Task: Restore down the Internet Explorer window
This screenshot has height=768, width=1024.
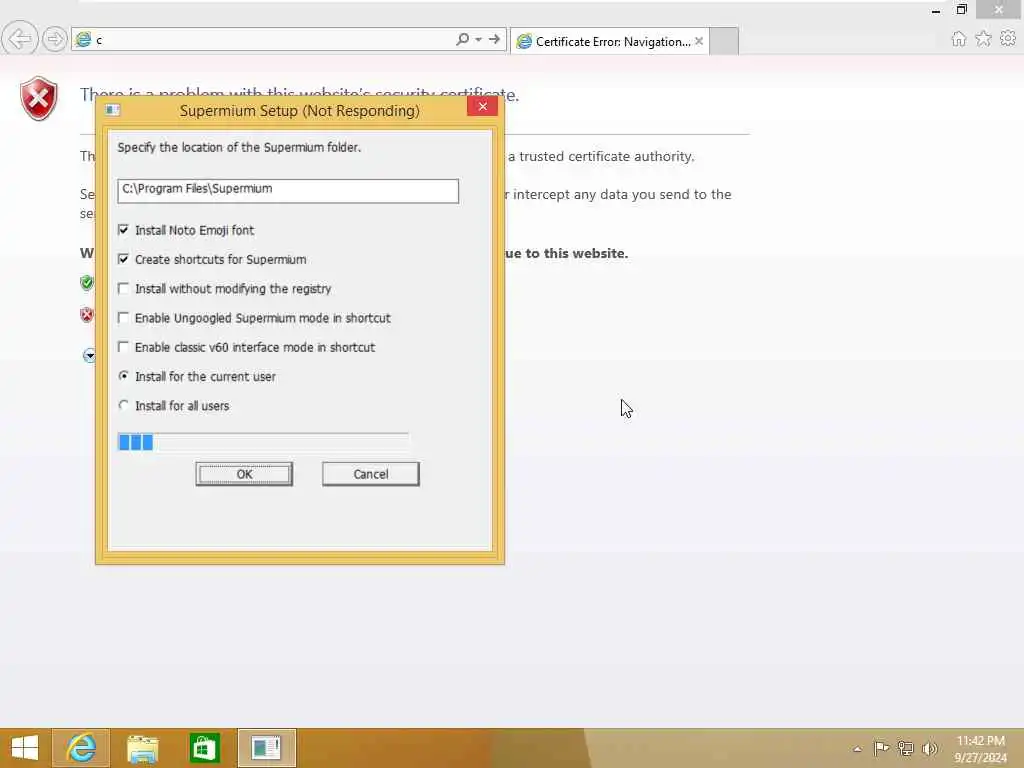Action: click(x=961, y=10)
